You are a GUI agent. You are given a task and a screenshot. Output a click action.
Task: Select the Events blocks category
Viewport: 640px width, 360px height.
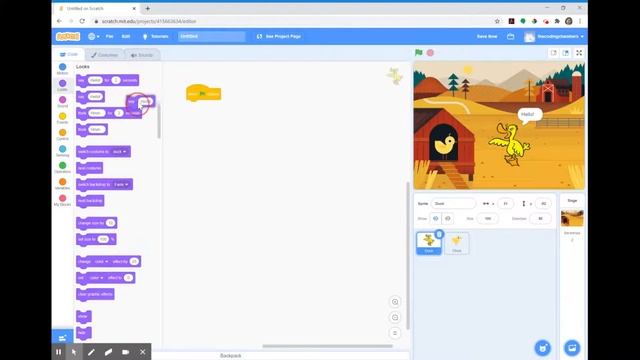62,118
